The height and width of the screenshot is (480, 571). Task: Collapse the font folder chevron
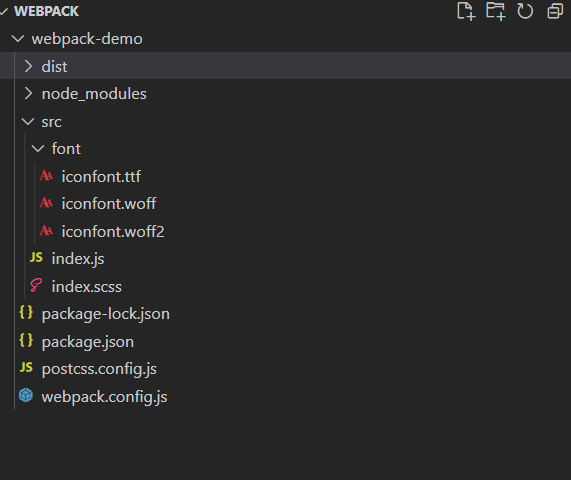point(38,149)
